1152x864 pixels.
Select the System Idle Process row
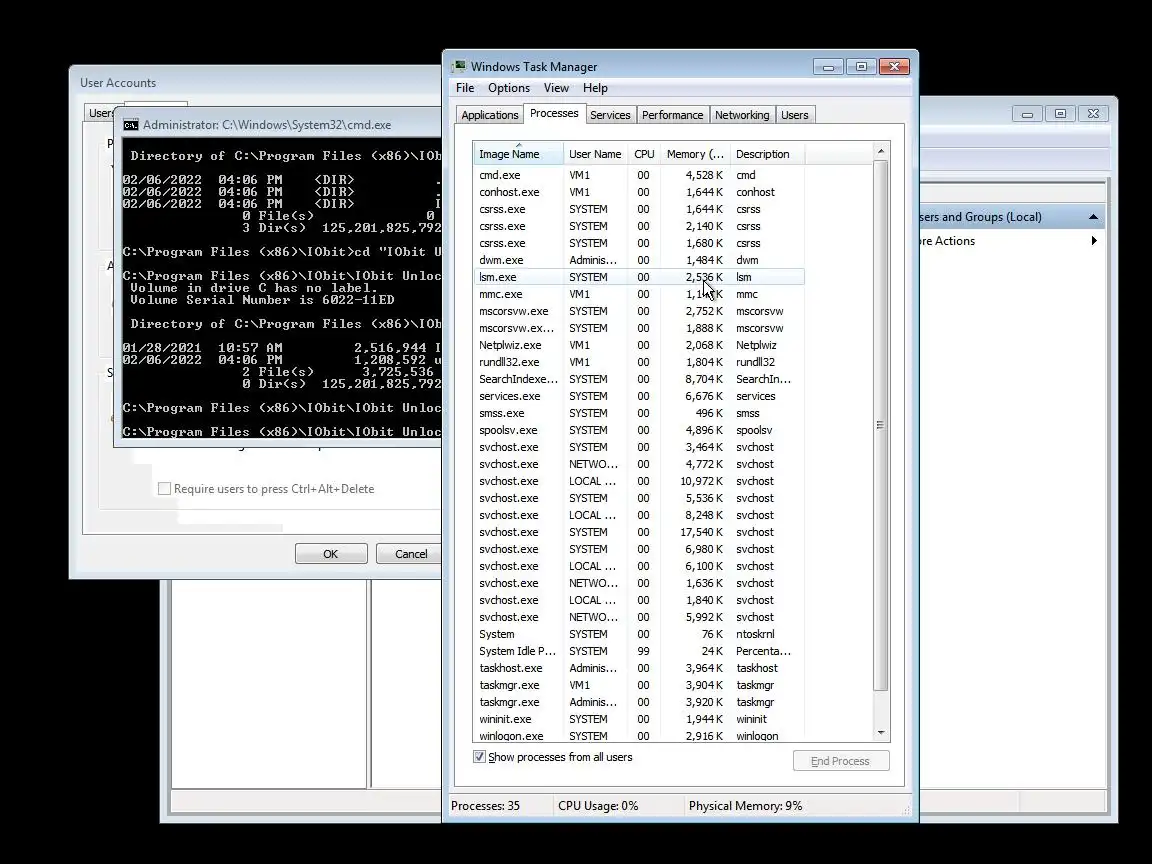(639, 651)
